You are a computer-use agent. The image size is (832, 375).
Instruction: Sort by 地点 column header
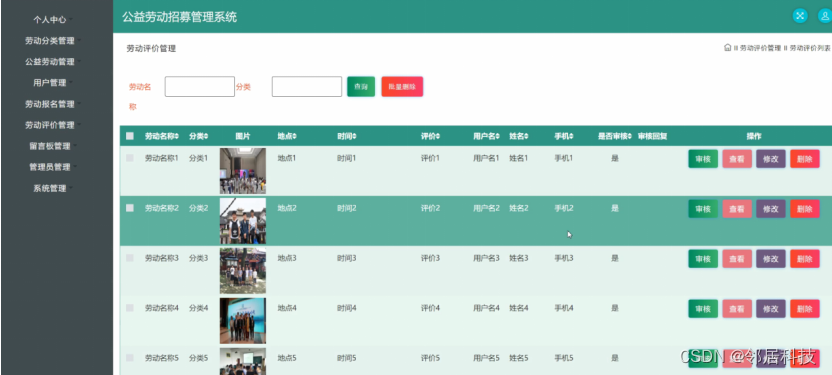pyautogui.click(x=287, y=136)
